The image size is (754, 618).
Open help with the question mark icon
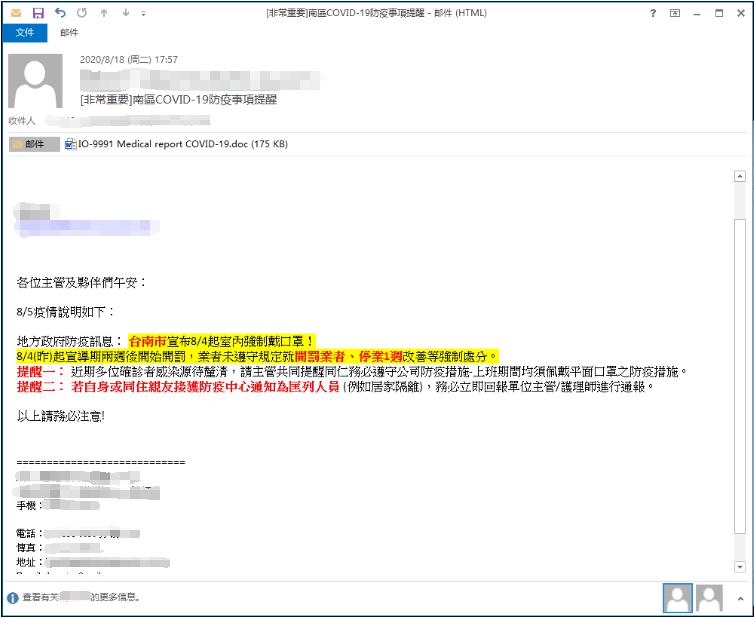pyautogui.click(x=653, y=13)
